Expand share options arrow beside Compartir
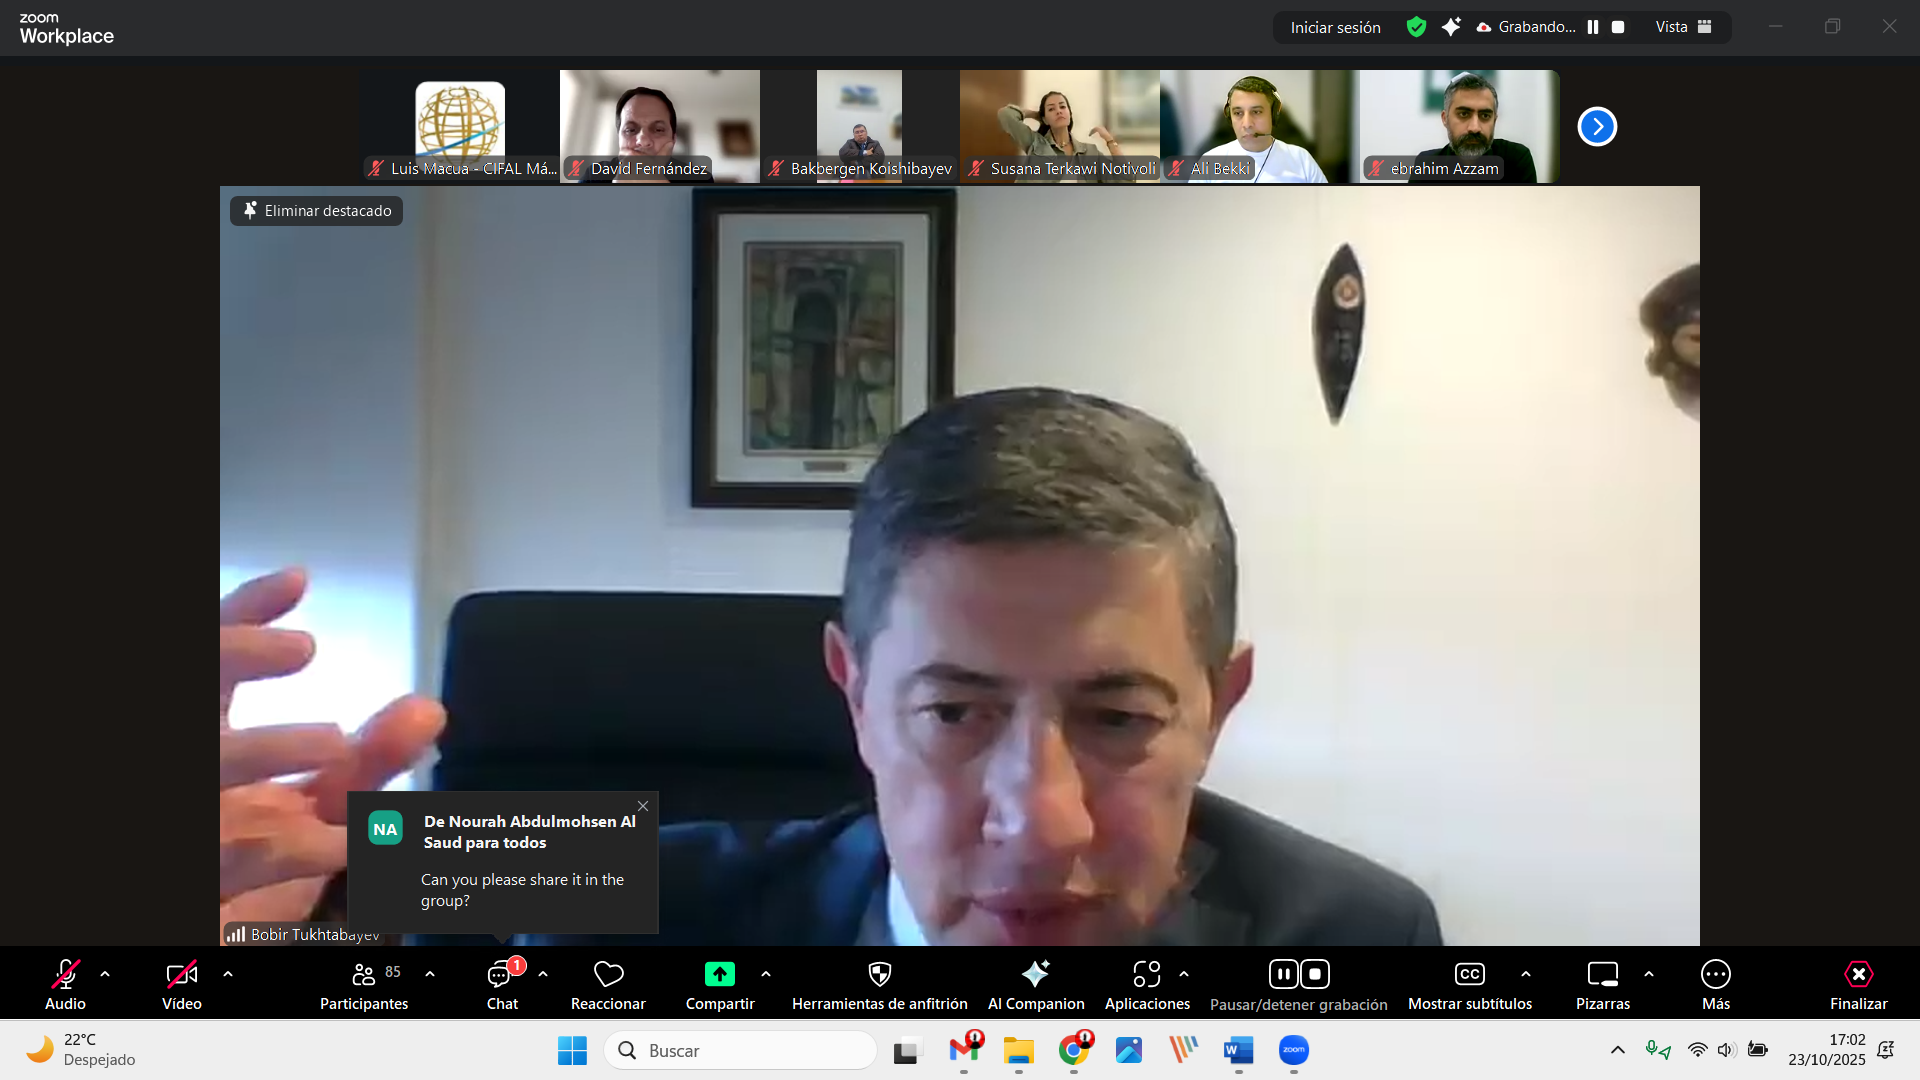The image size is (1920, 1080). (x=766, y=974)
